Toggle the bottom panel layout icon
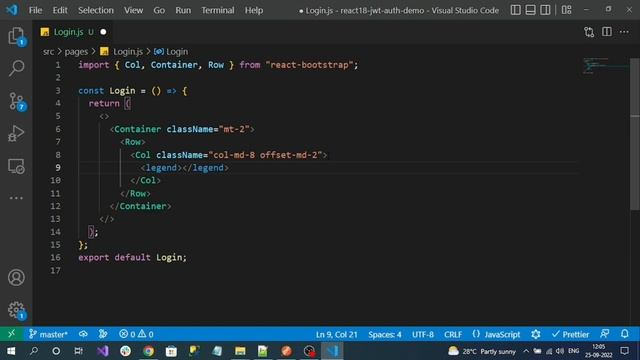The width and height of the screenshot is (640, 360). click(x=530, y=10)
